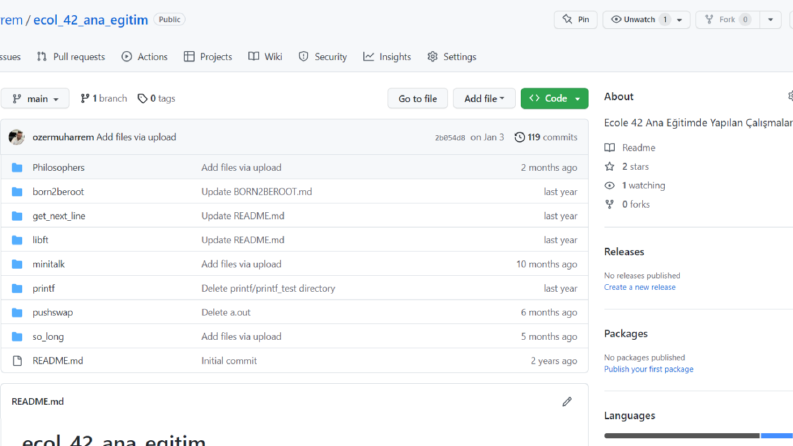Open the Philosophers folder name
The height and width of the screenshot is (446, 793).
(58, 167)
